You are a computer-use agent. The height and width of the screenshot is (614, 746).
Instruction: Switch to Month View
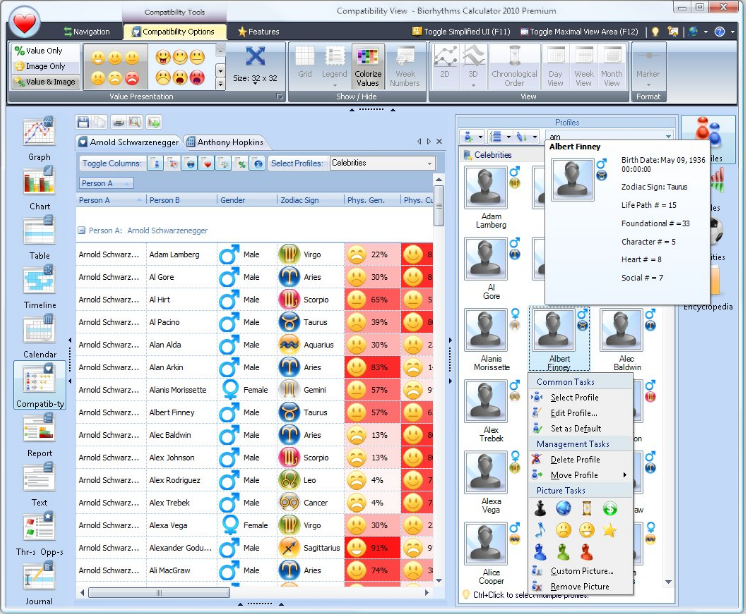[612, 65]
